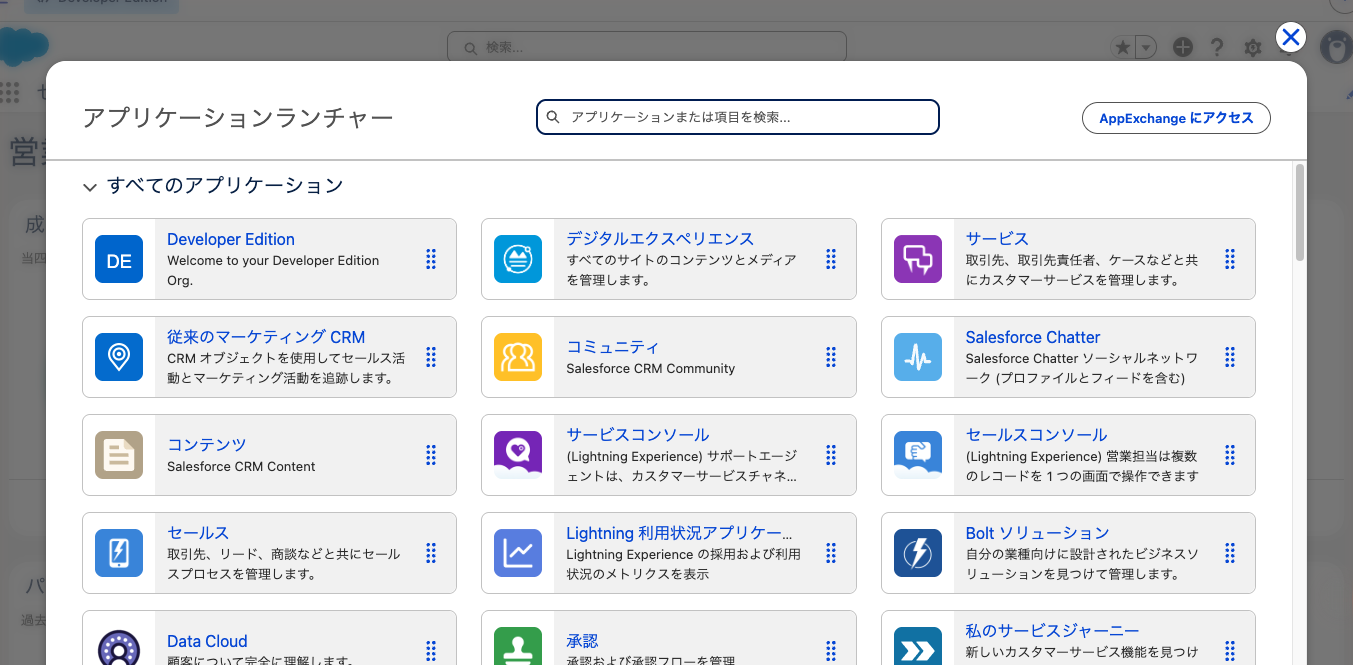Open the Lightning 利用状況アプリケー... link
Viewport: 1353px width, 665px height.
tap(679, 533)
